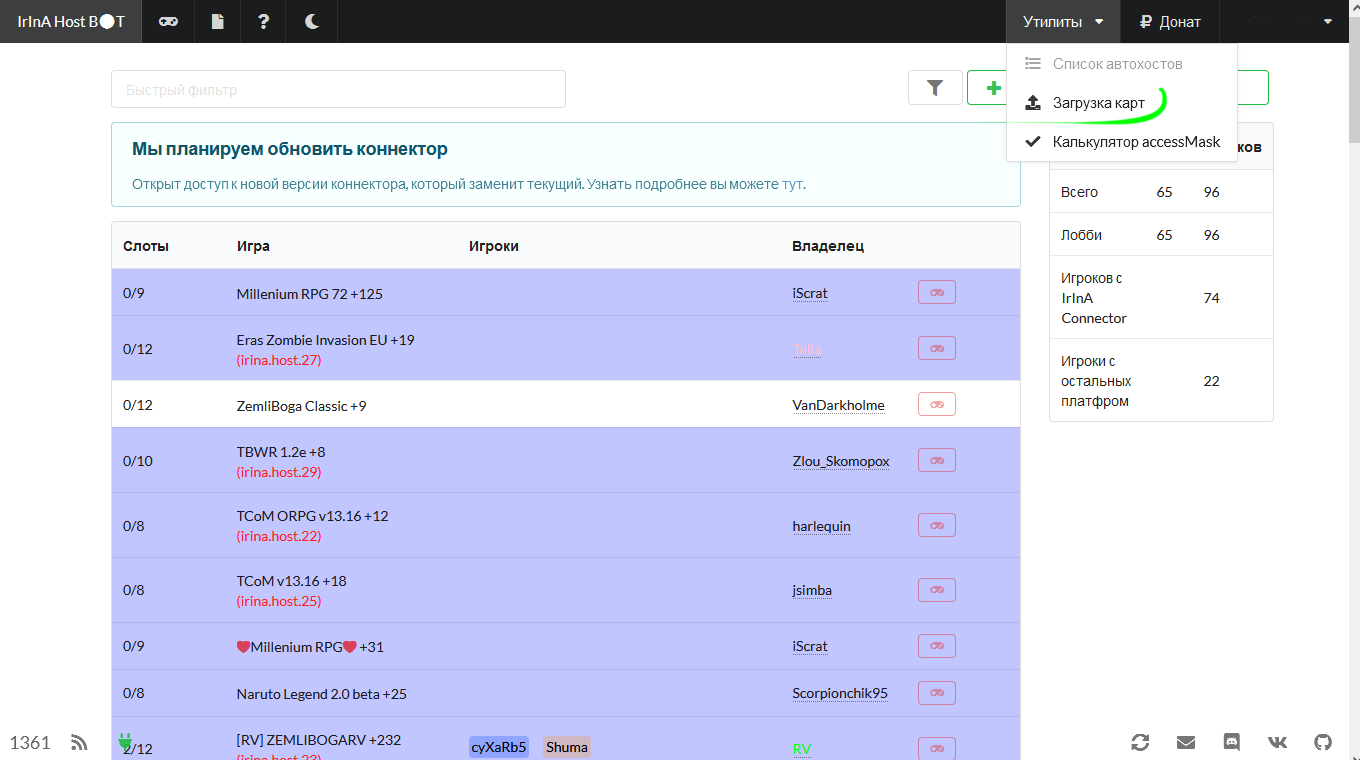This screenshot has width=1360, height=760.
Task: Select Калькулятор accessMask from the menu
Action: 1122,141
